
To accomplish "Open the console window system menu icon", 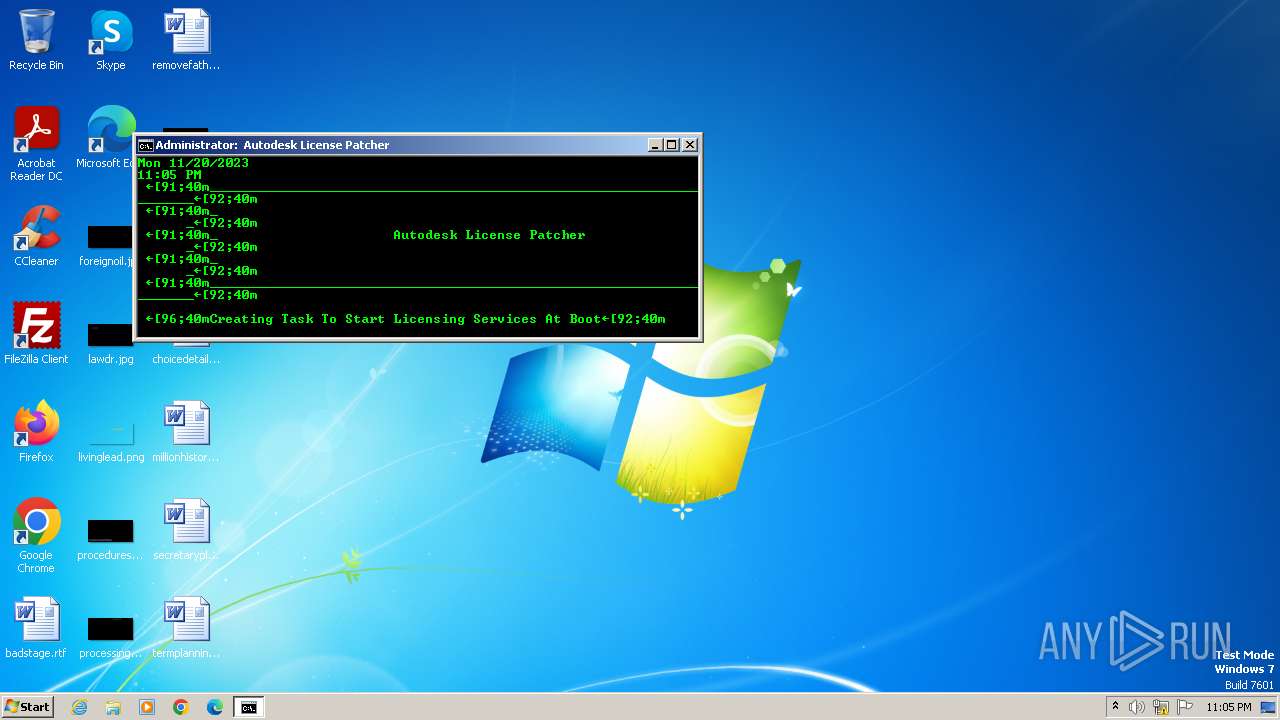I will pyautogui.click(x=146, y=145).
